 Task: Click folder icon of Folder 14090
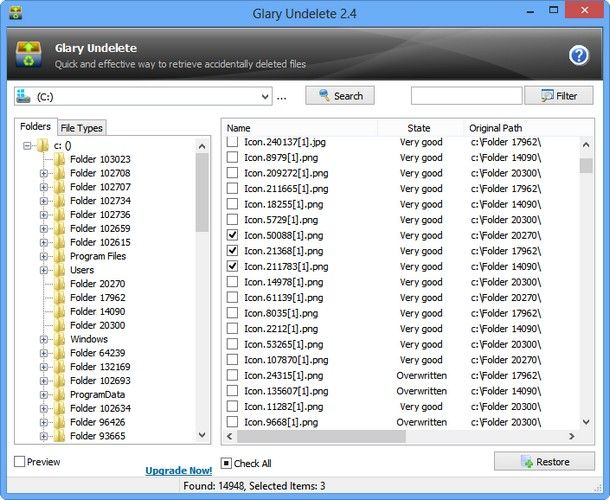tap(60, 311)
